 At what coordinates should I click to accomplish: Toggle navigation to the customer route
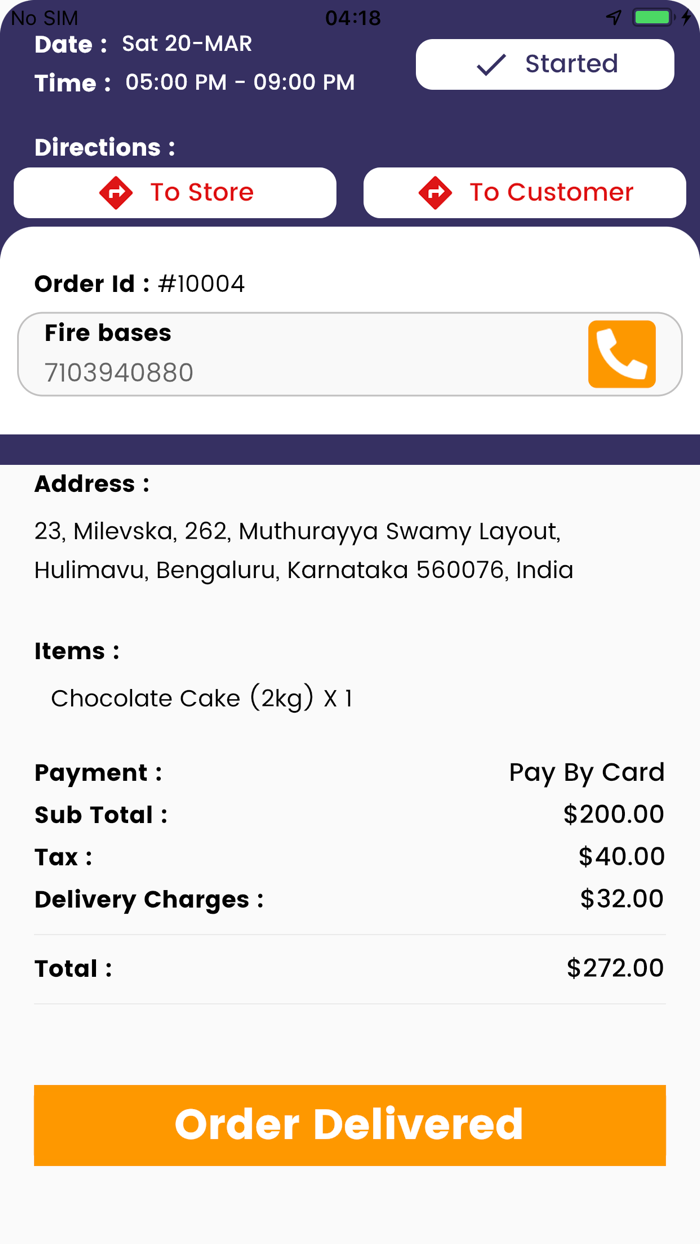pyautogui.click(x=524, y=192)
